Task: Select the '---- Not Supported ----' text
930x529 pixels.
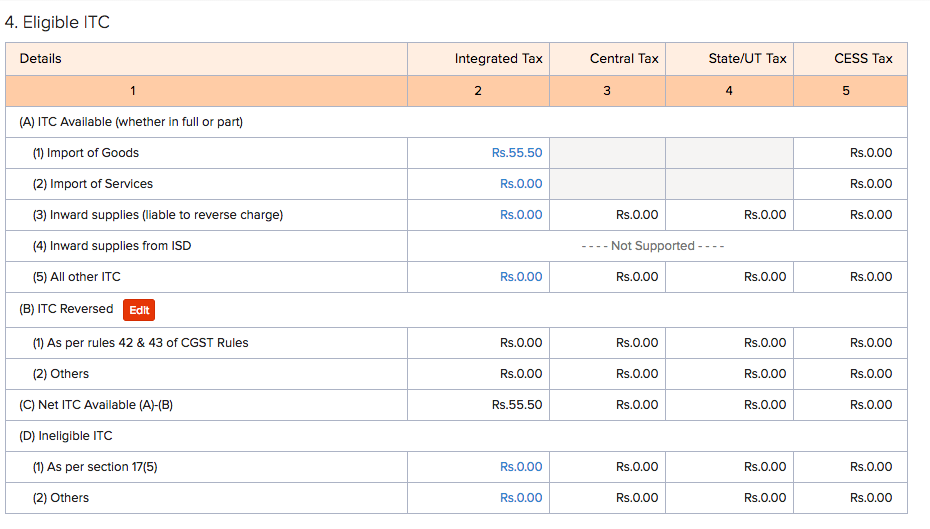Action: click(x=652, y=246)
